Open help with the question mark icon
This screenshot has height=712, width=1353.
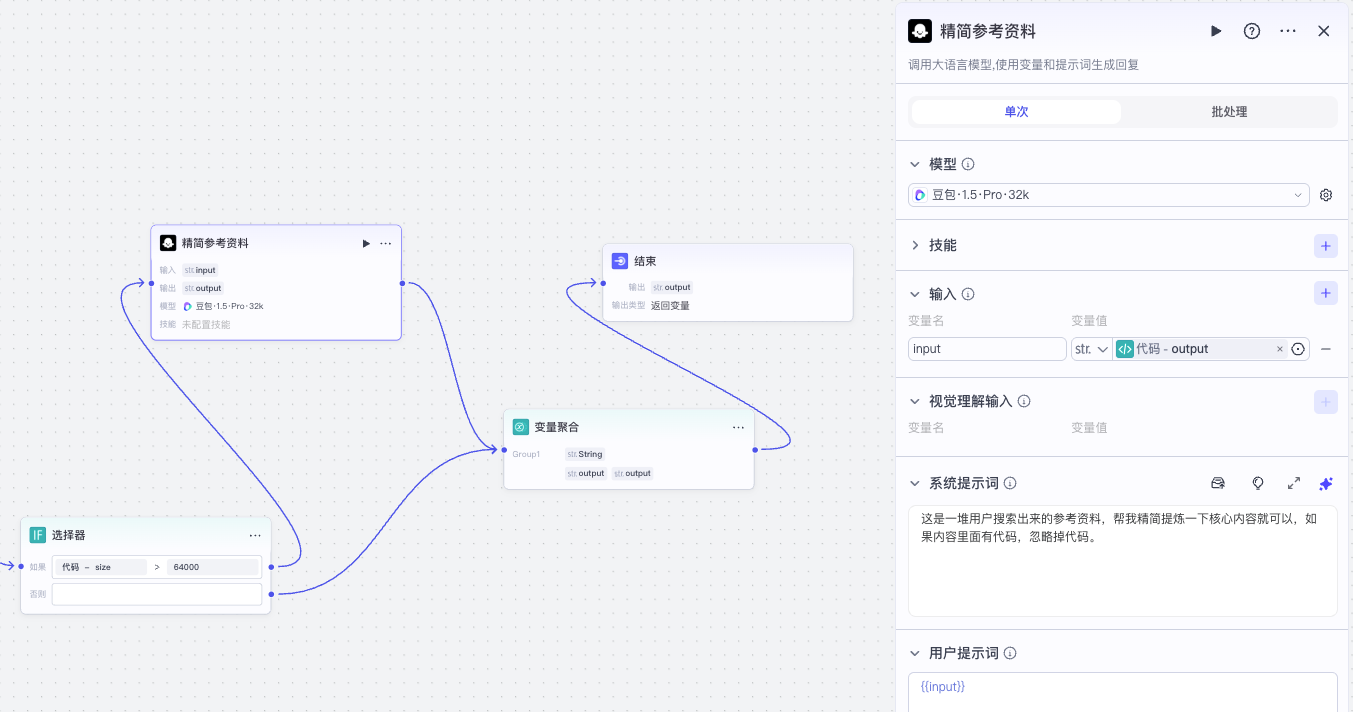point(1251,31)
